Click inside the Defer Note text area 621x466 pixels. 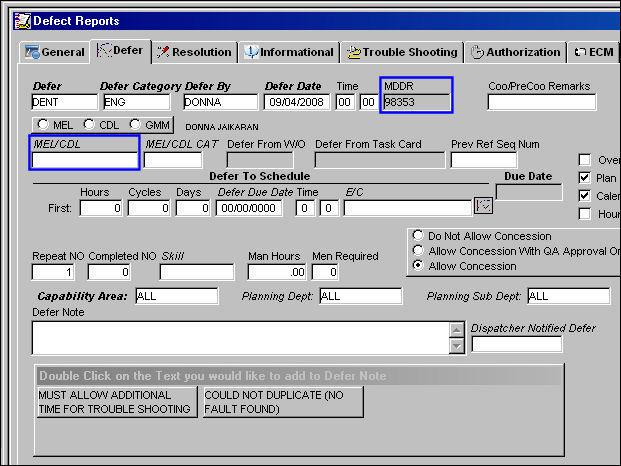pyautogui.click(x=240, y=338)
